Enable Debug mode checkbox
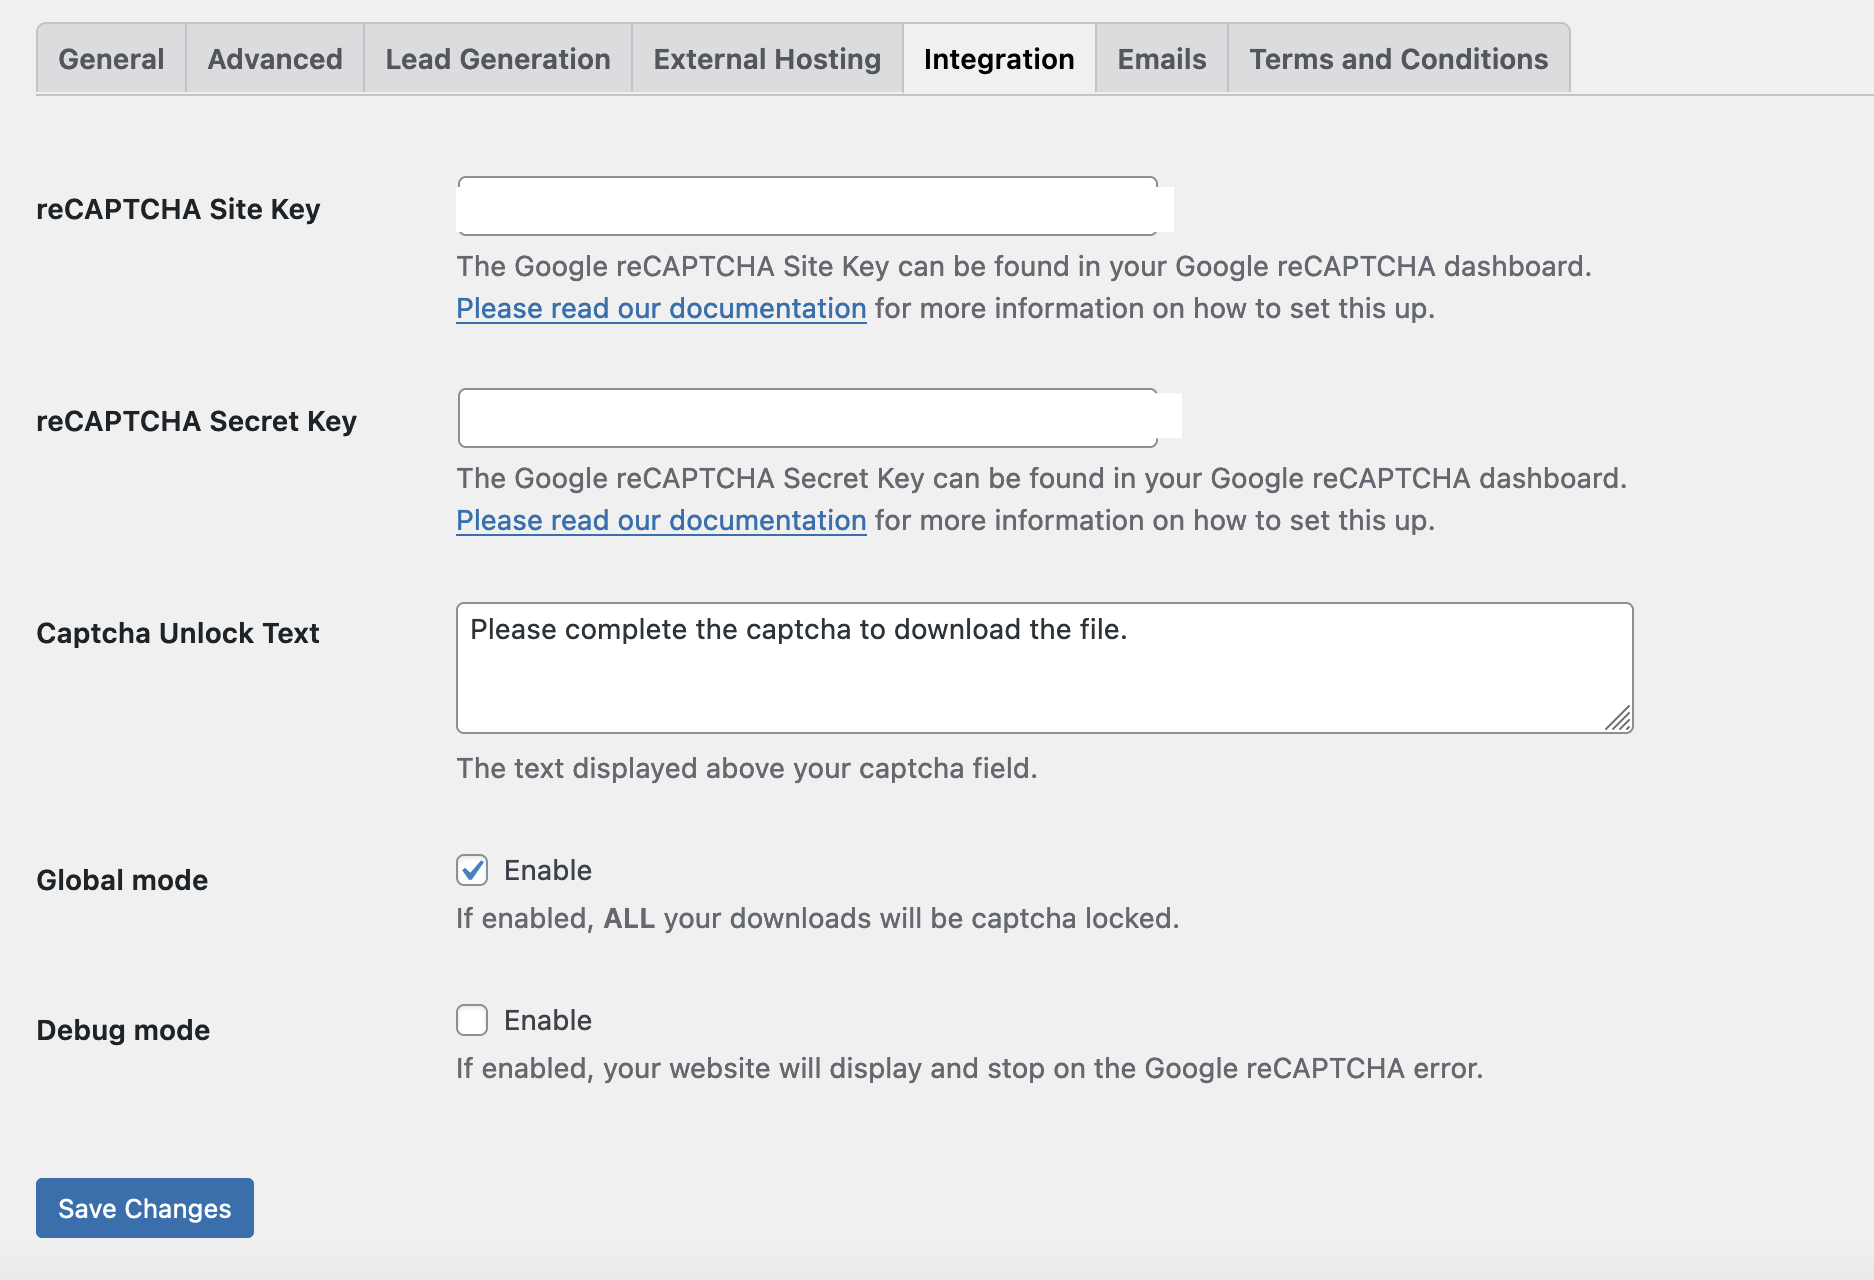This screenshot has height=1280, width=1874. point(472,1020)
